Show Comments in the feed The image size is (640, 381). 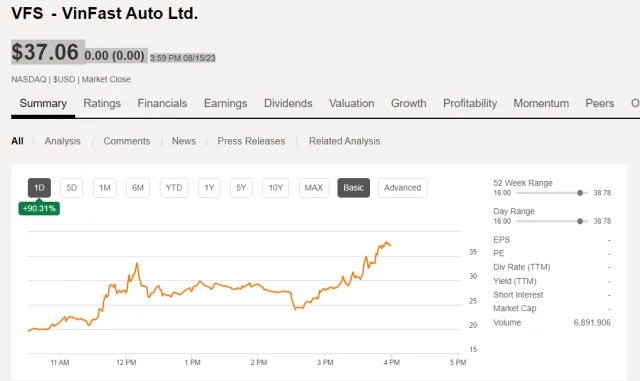click(127, 141)
